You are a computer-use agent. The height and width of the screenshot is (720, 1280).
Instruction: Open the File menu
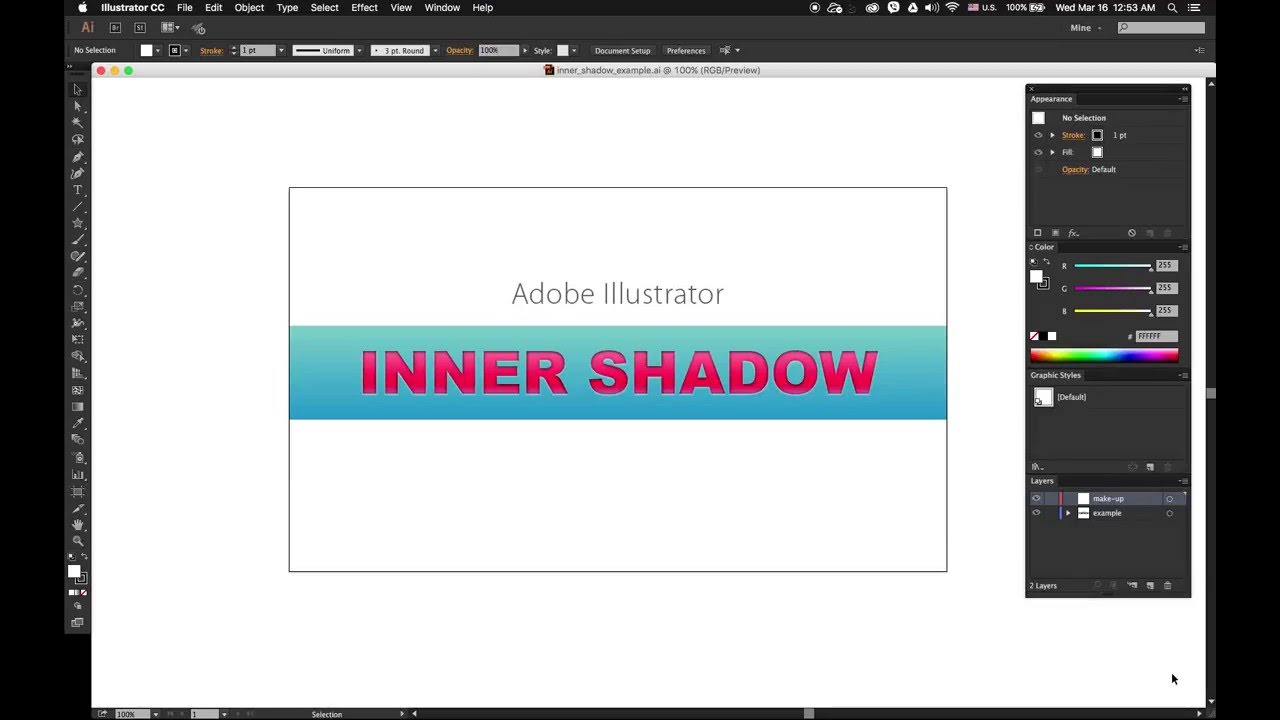tap(185, 7)
